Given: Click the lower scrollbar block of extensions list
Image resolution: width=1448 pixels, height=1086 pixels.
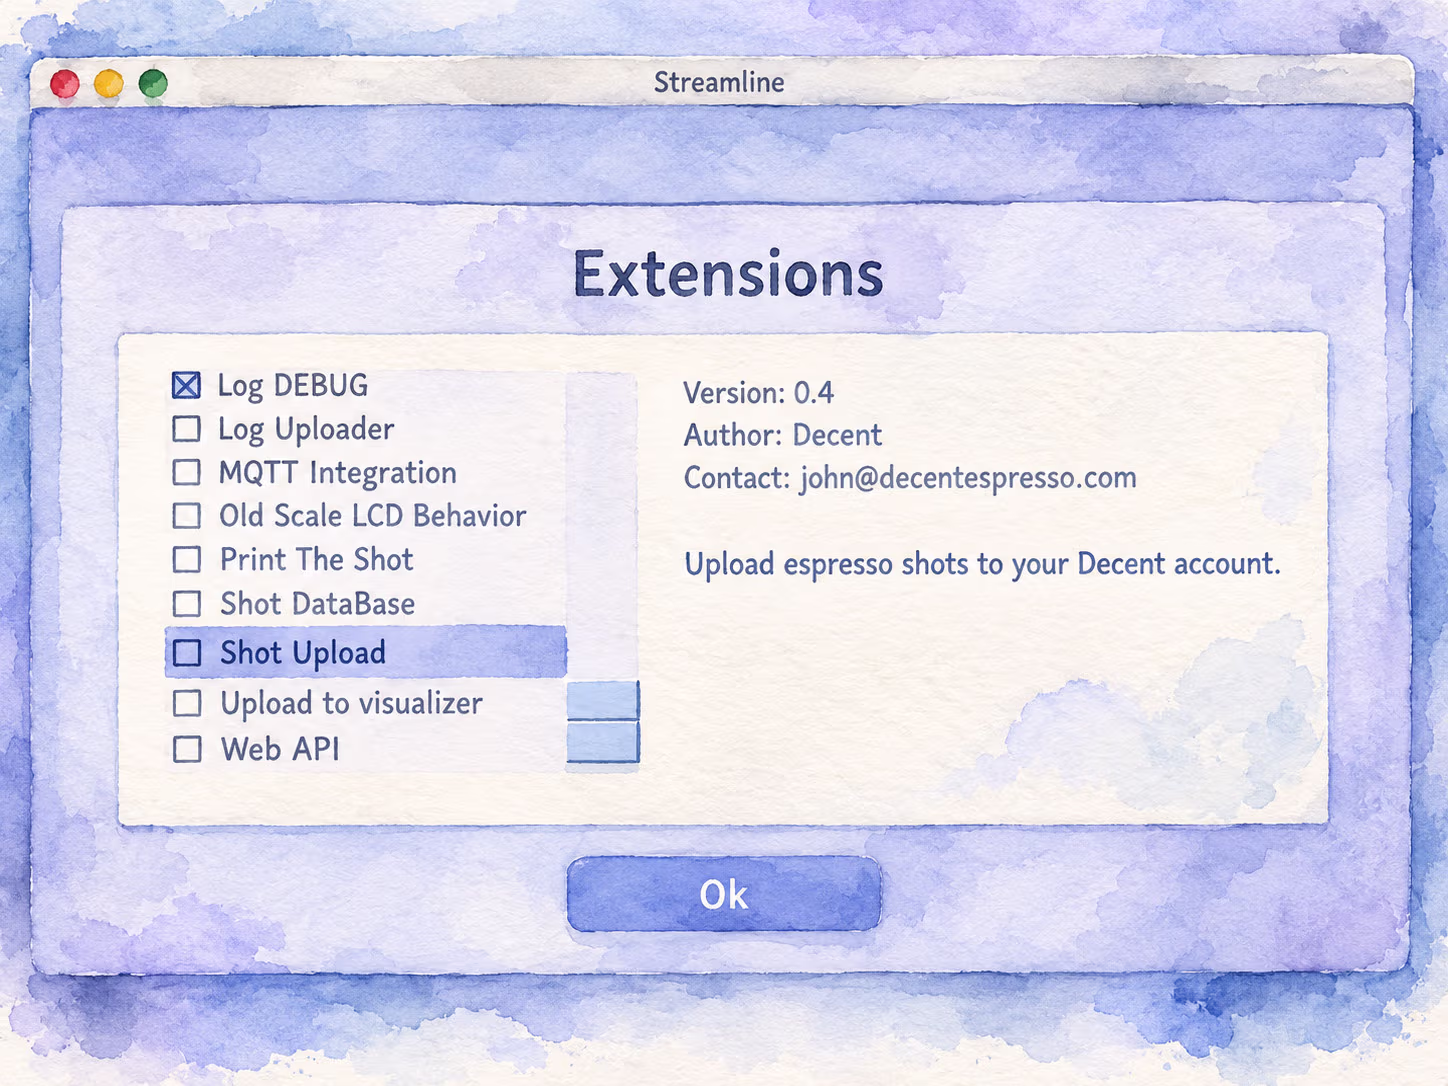Looking at the screenshot, I should pyautogui.click(x=603, y=742).
